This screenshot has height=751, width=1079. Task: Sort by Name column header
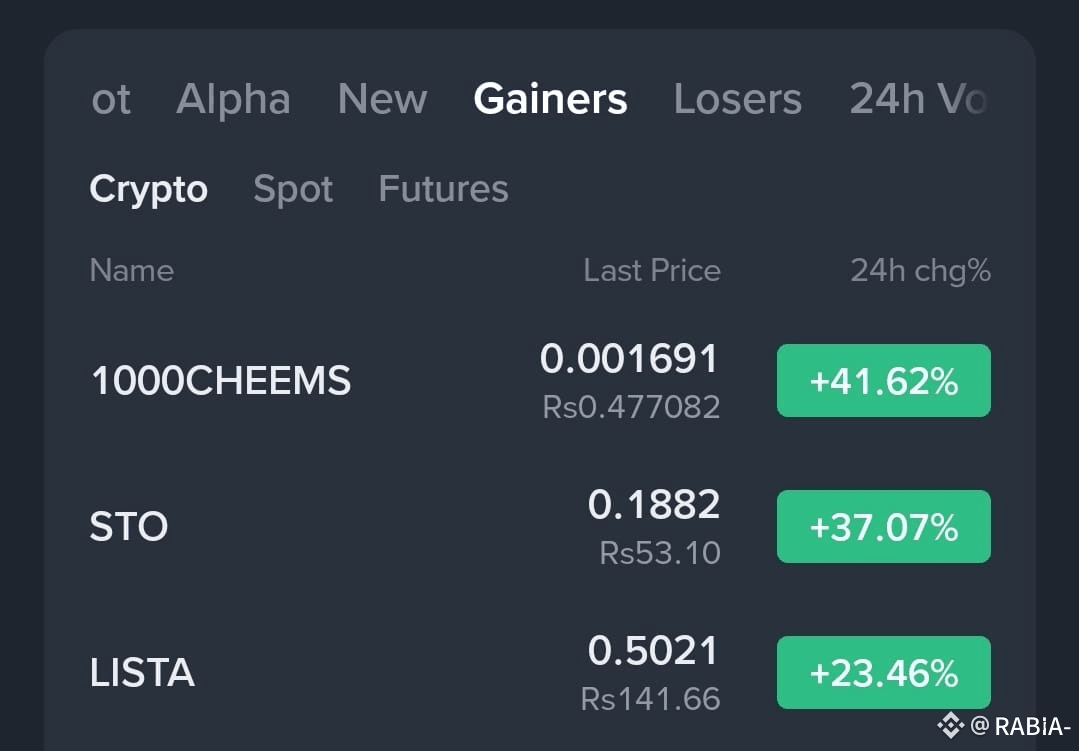pos(131,271)
